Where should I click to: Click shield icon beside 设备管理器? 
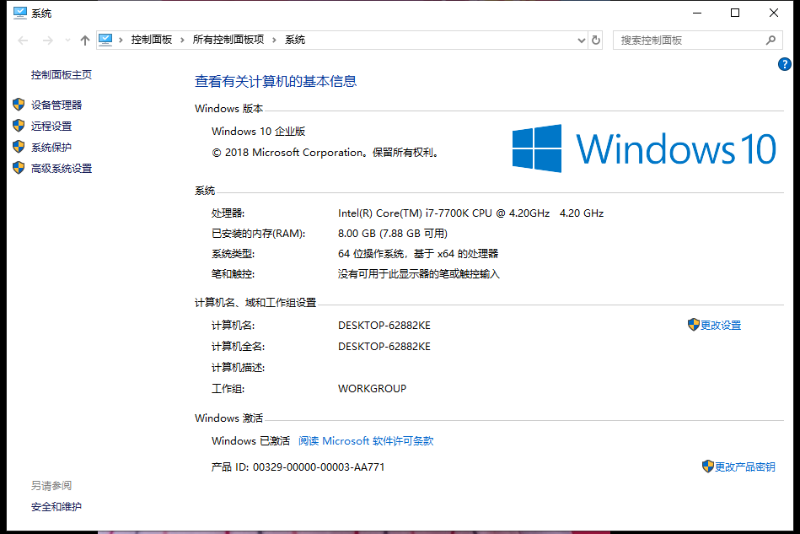(x=19, y=105)
